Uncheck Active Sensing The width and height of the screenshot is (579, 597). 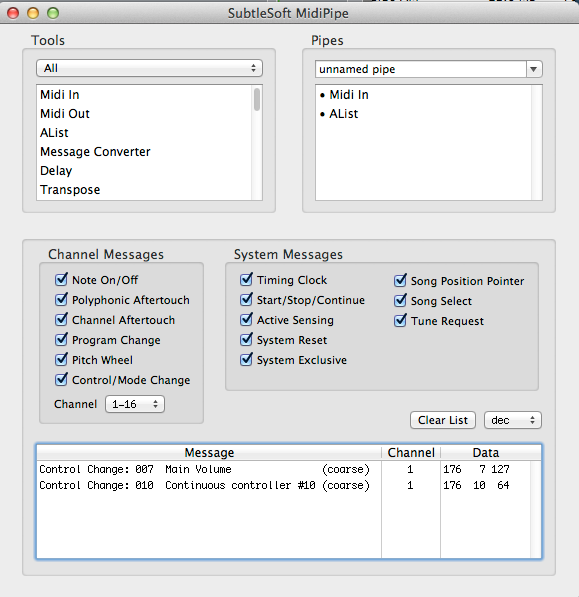click(246, 320)
